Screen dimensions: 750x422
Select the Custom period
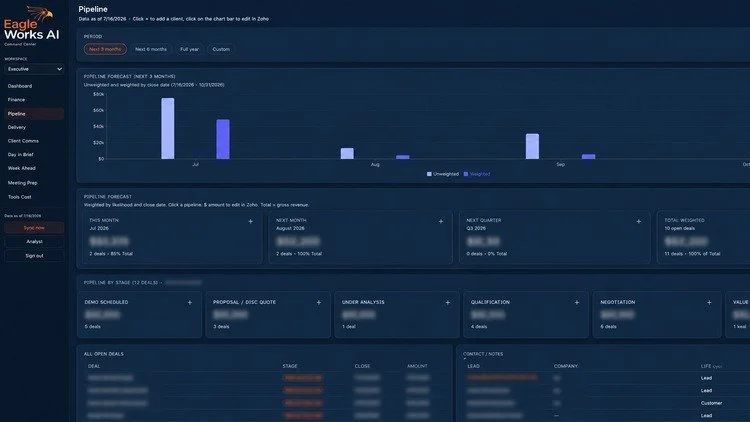pyautogui.click(x=221, y=49)
